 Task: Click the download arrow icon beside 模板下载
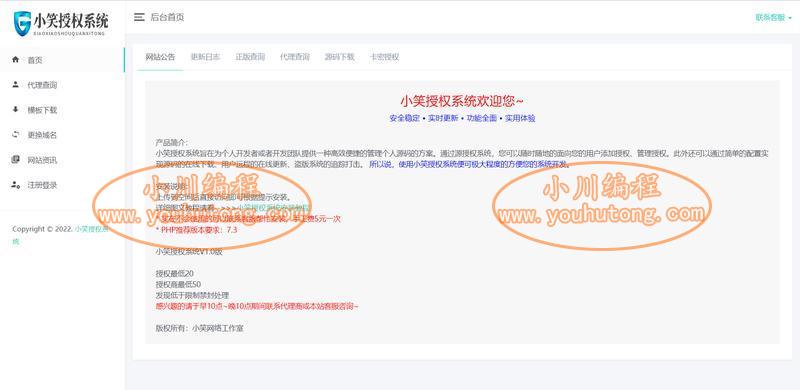click(15, 110)
